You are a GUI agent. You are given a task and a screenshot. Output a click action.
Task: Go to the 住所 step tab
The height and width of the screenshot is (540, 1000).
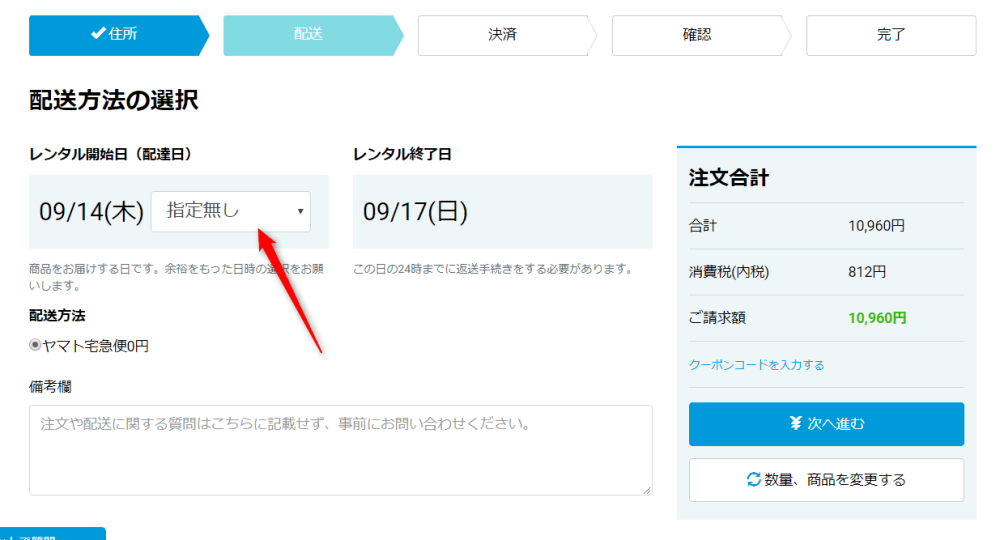pyautogui.click(x=119, y=35)
